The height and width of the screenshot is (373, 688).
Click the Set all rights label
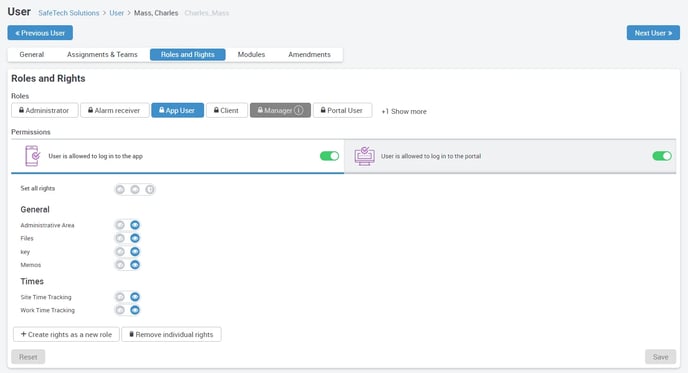tap(38, 188)
